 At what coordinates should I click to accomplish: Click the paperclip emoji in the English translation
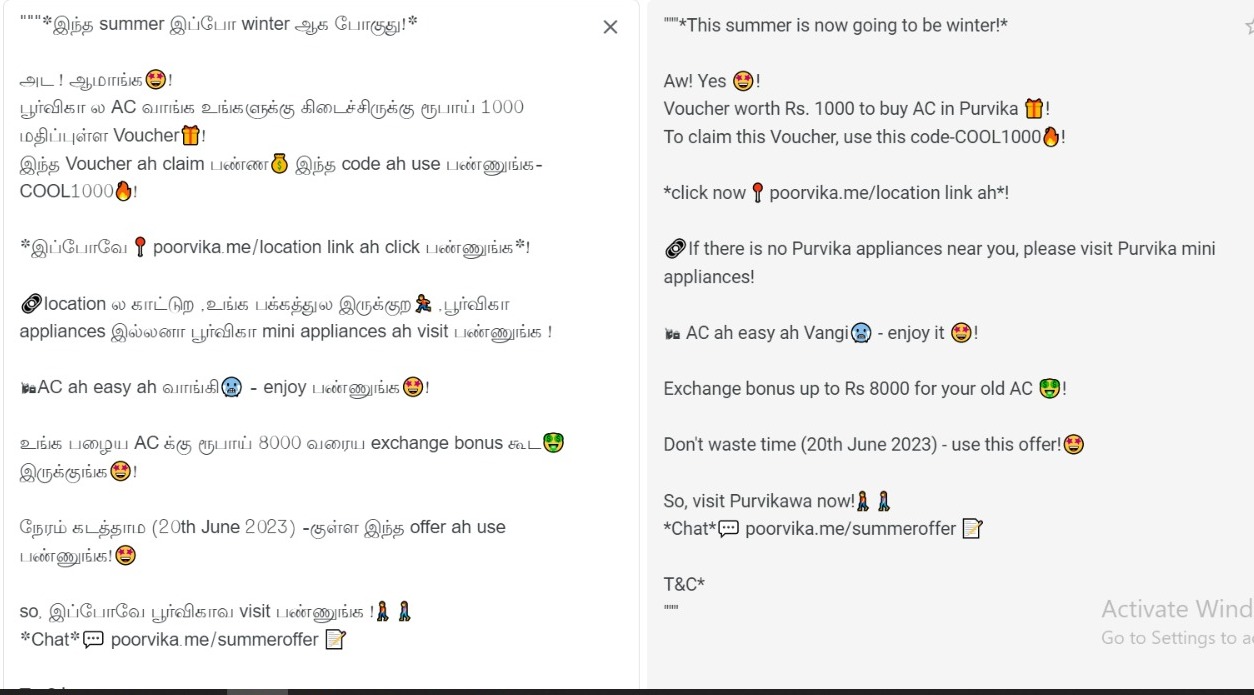point(675,249)
